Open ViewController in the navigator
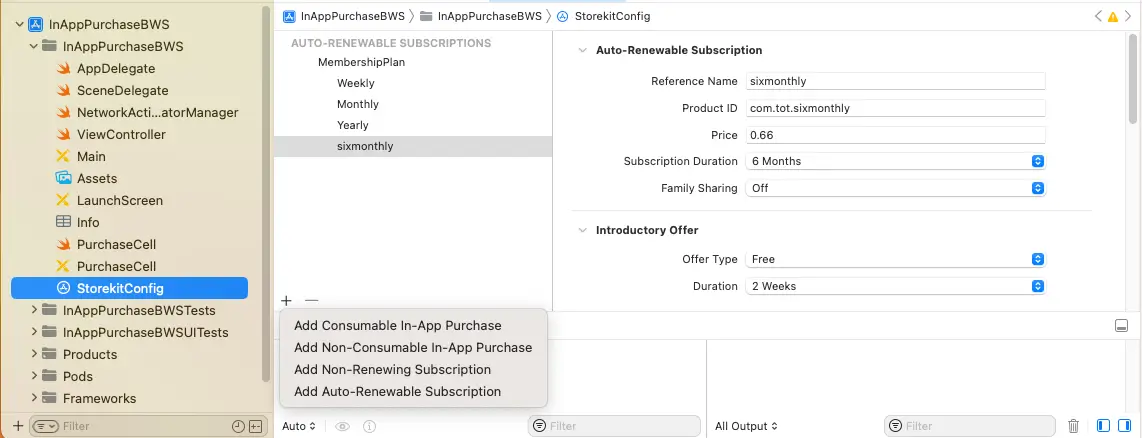This screenshot has height=438, width=1142. (121, 134)
